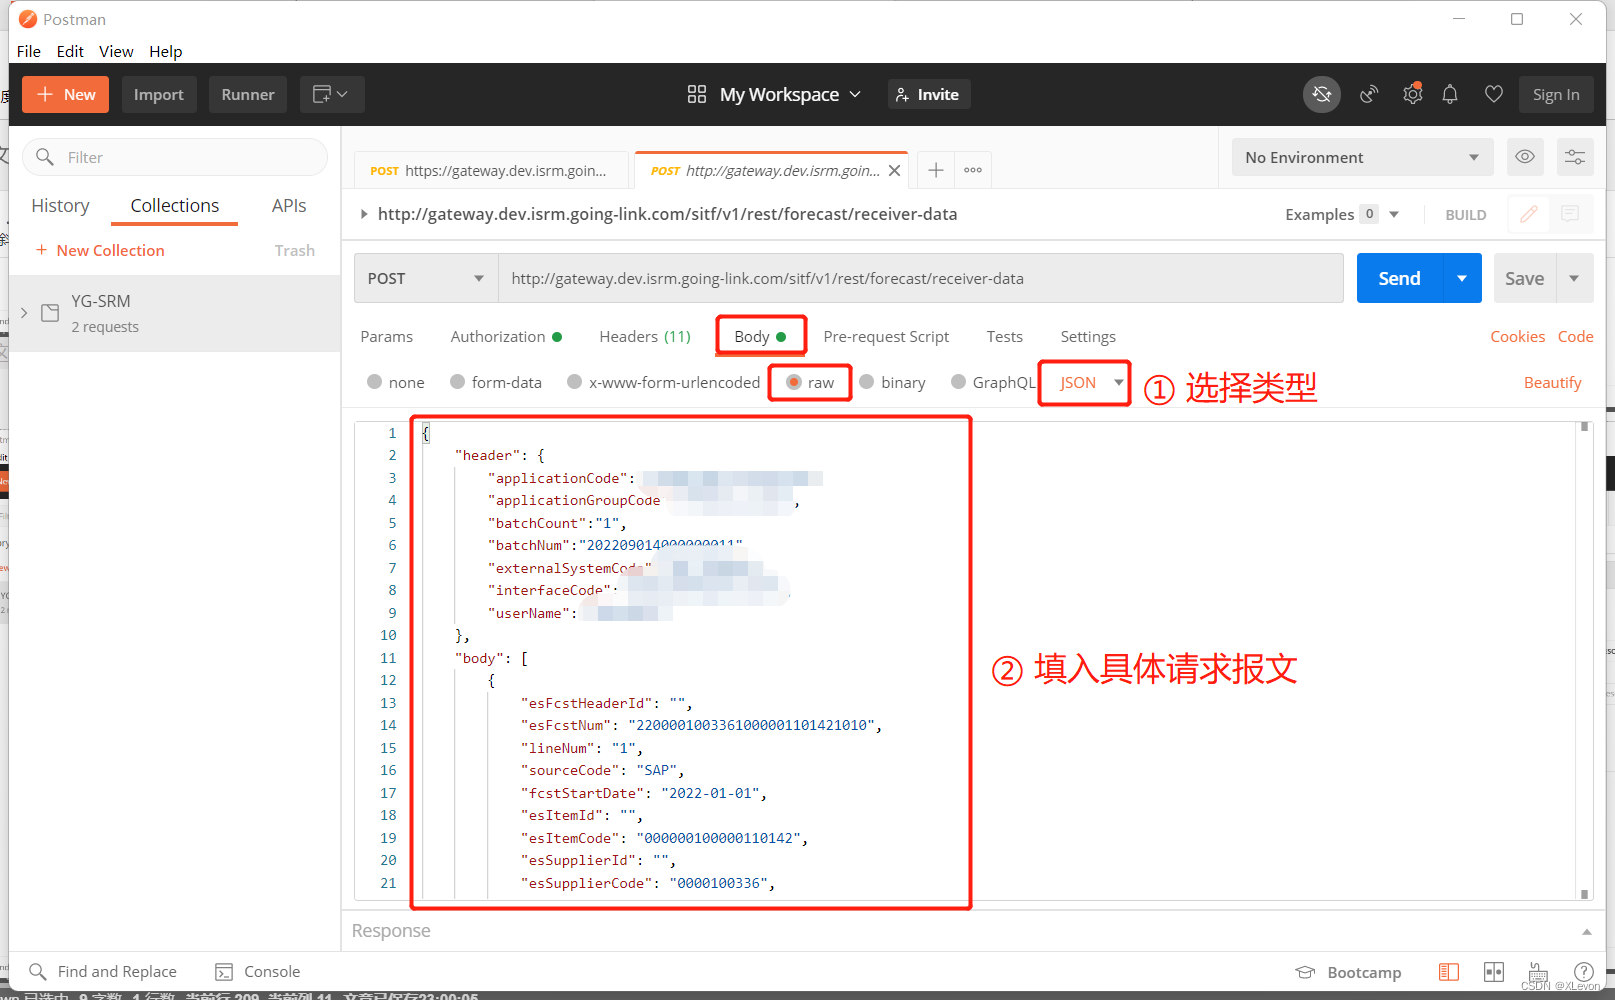Image resolution: width=1615 pixels, height=1000 pixels.
Task: Select the GraphQL radio option
Action: coord(958,381)
